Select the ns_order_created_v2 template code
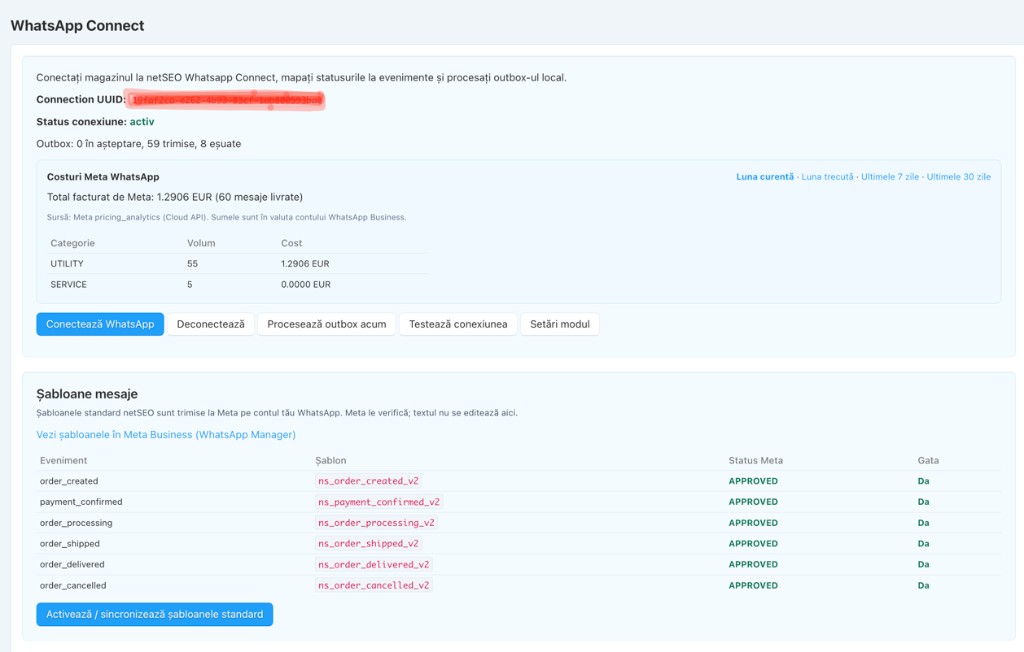The image size is (1024, 652). click(368, 481)
